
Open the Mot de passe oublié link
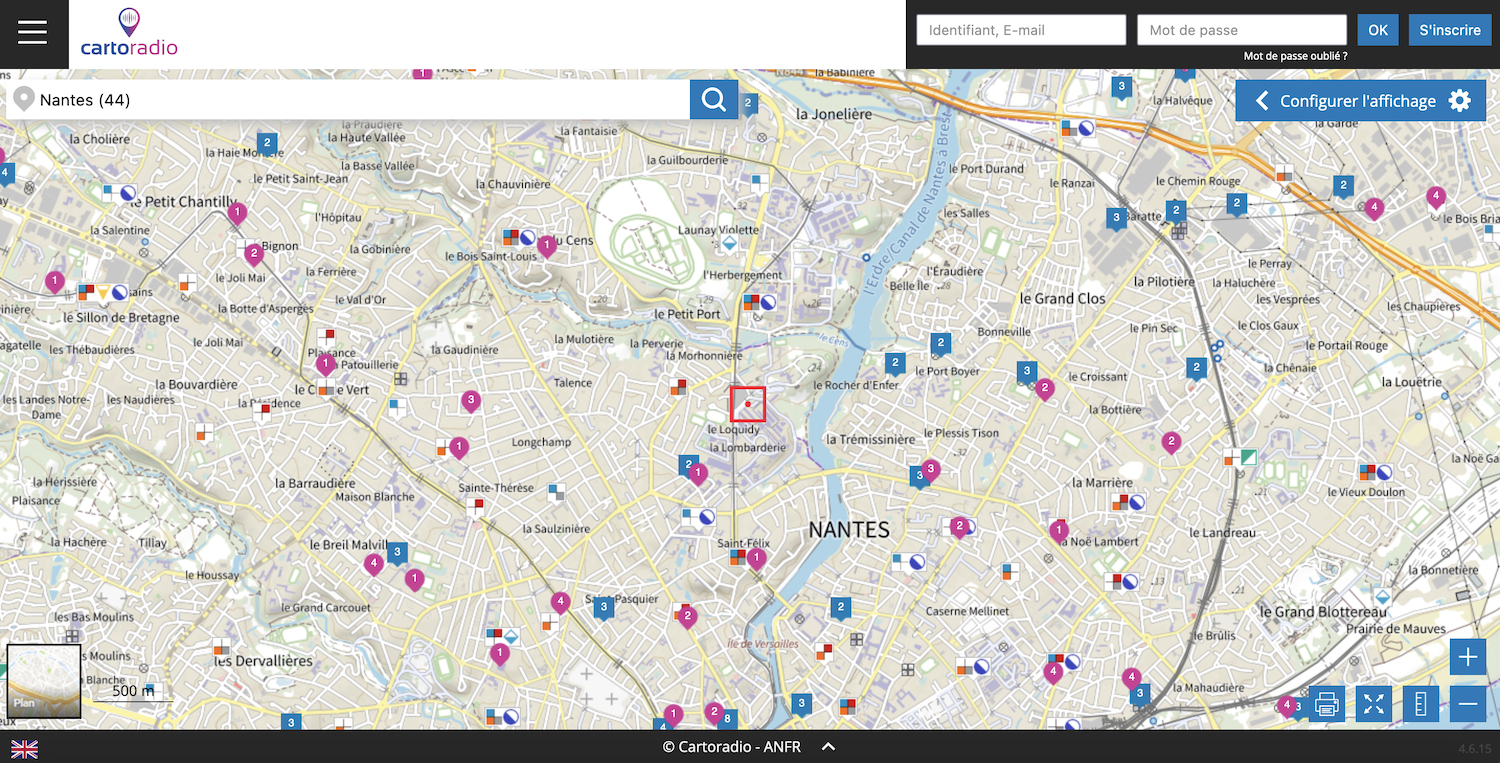[1295, 56]
